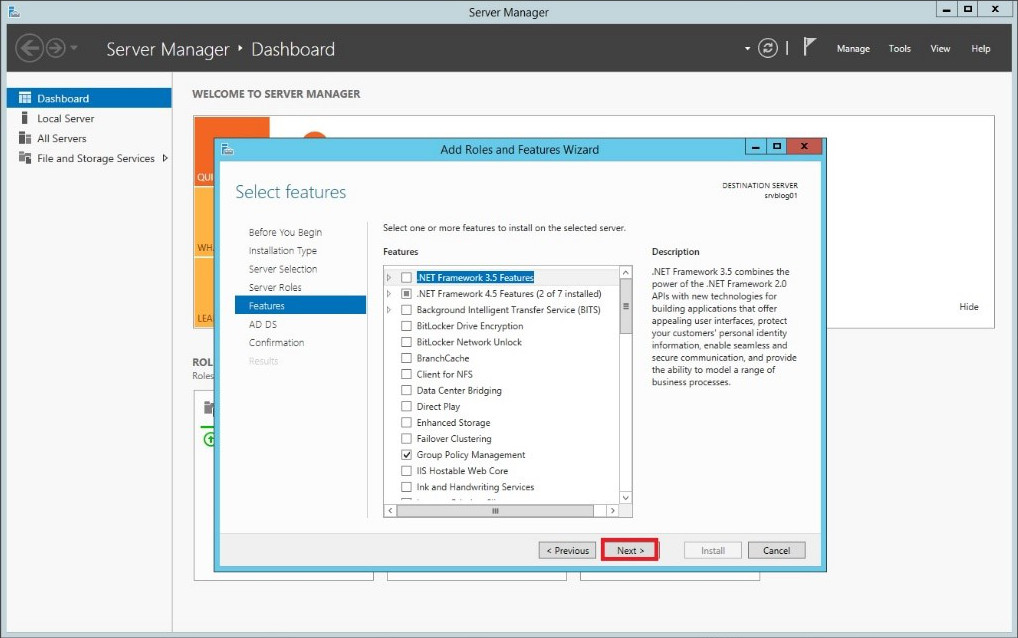
Task: Click the All Servers icon in sidebar
Action: click(x=25, y=138)
